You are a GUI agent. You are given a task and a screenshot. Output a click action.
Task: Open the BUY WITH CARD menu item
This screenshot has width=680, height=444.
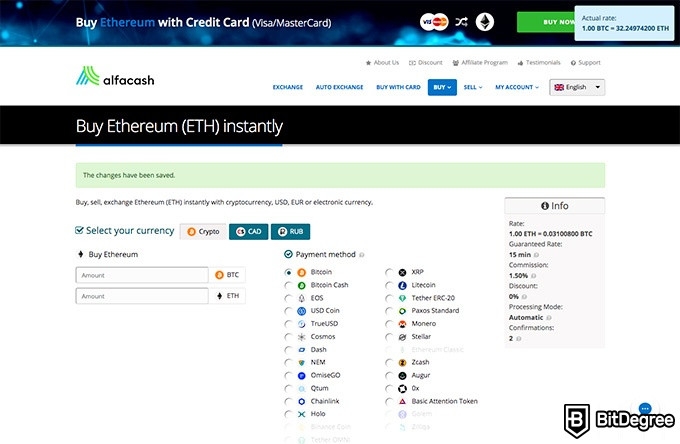399,87
